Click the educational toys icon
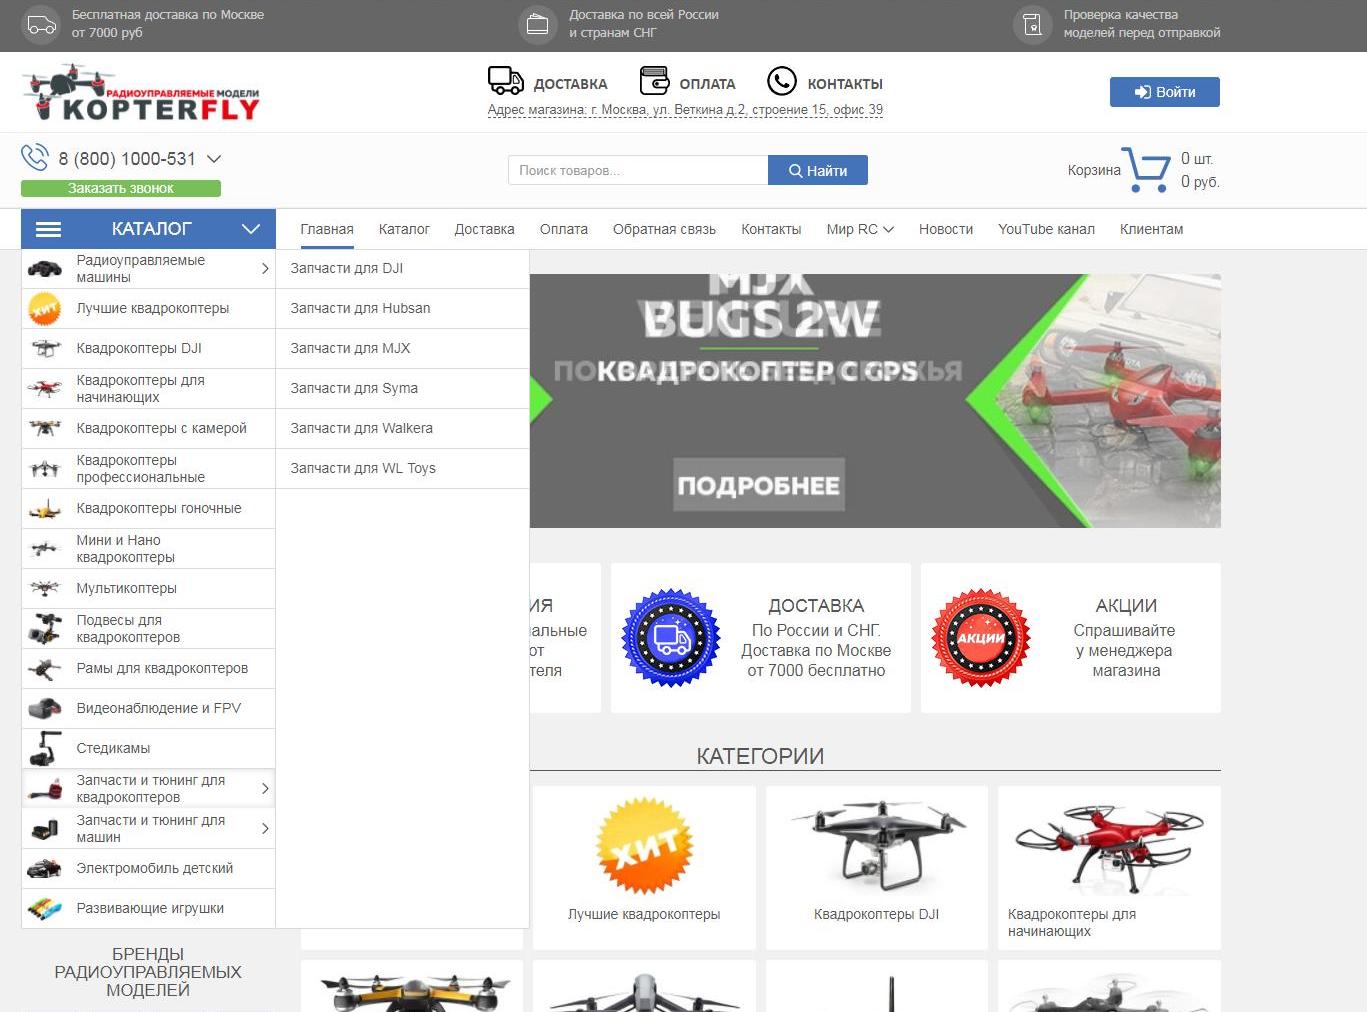 click(x=45, y=909)
